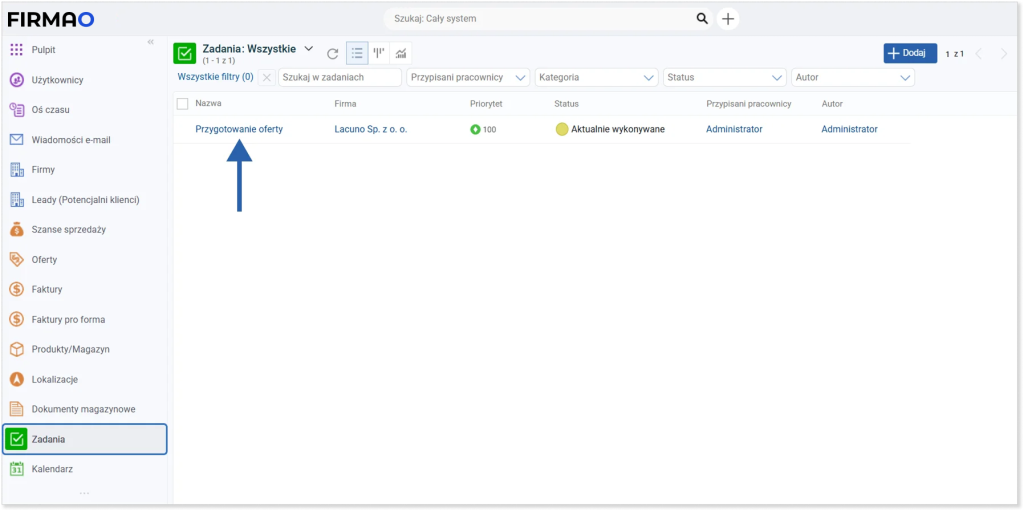Viewport: 1024px width, 511px height.
Task: Click the refresh tasks list icon
Action: [333, 53]
